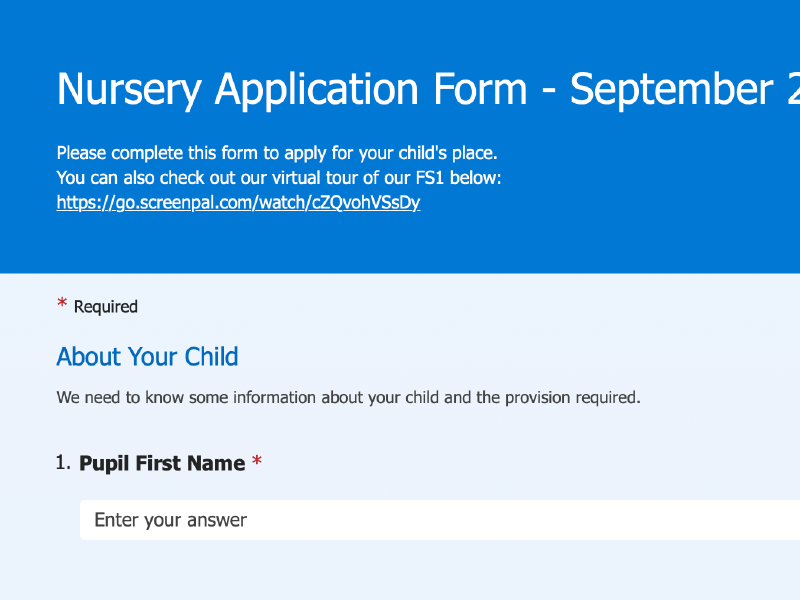Click the red asterisk beside Required
Viewport: 800px width, 600px height.
click(x=62, y=305)
